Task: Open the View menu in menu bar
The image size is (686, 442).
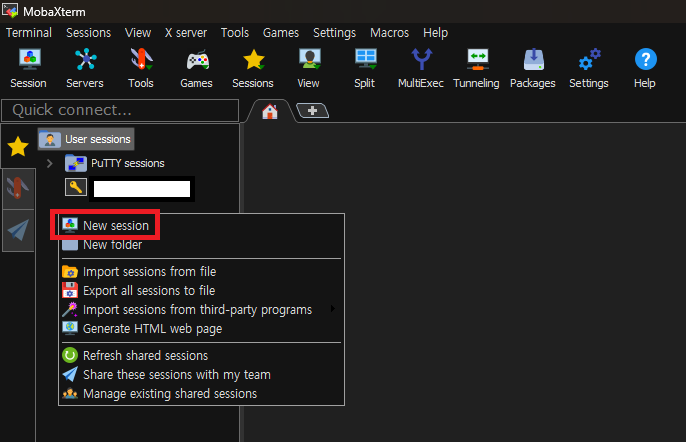Action: (x=138, y=33)
